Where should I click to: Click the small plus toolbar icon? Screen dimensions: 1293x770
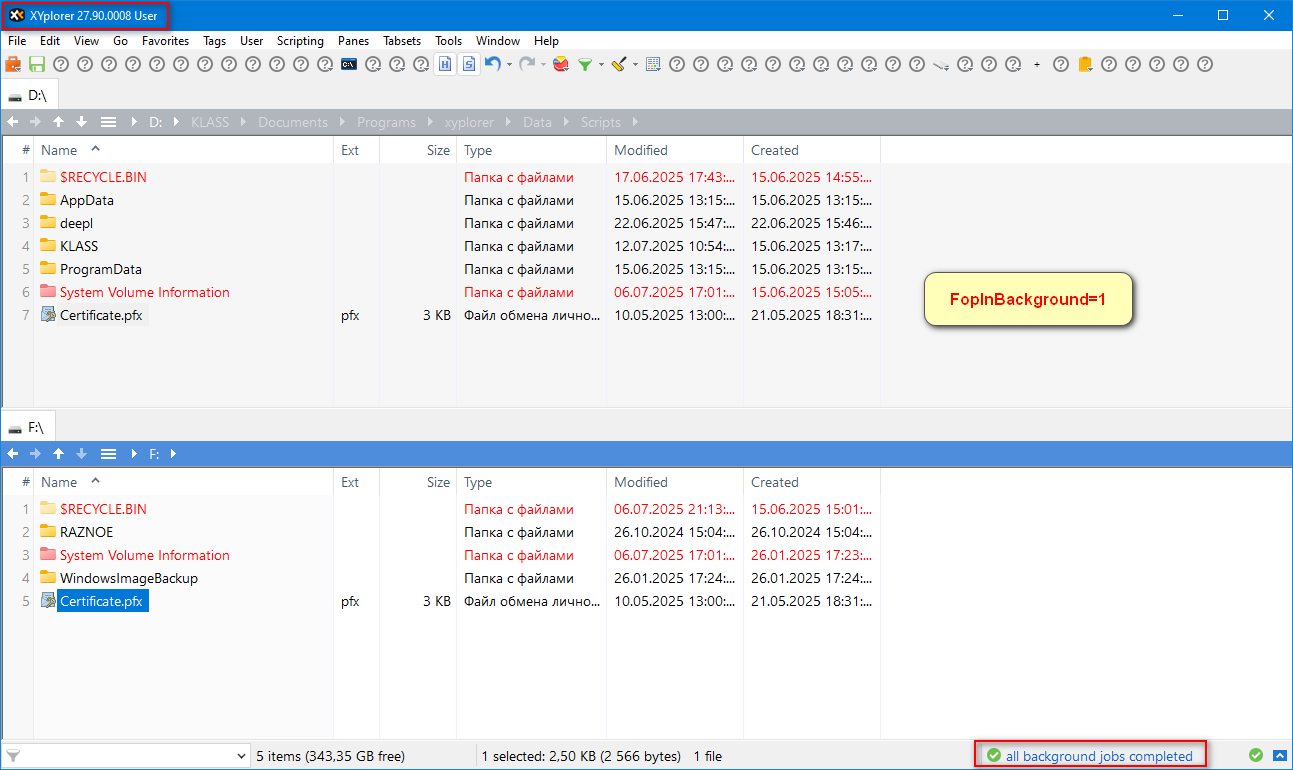1037,64
